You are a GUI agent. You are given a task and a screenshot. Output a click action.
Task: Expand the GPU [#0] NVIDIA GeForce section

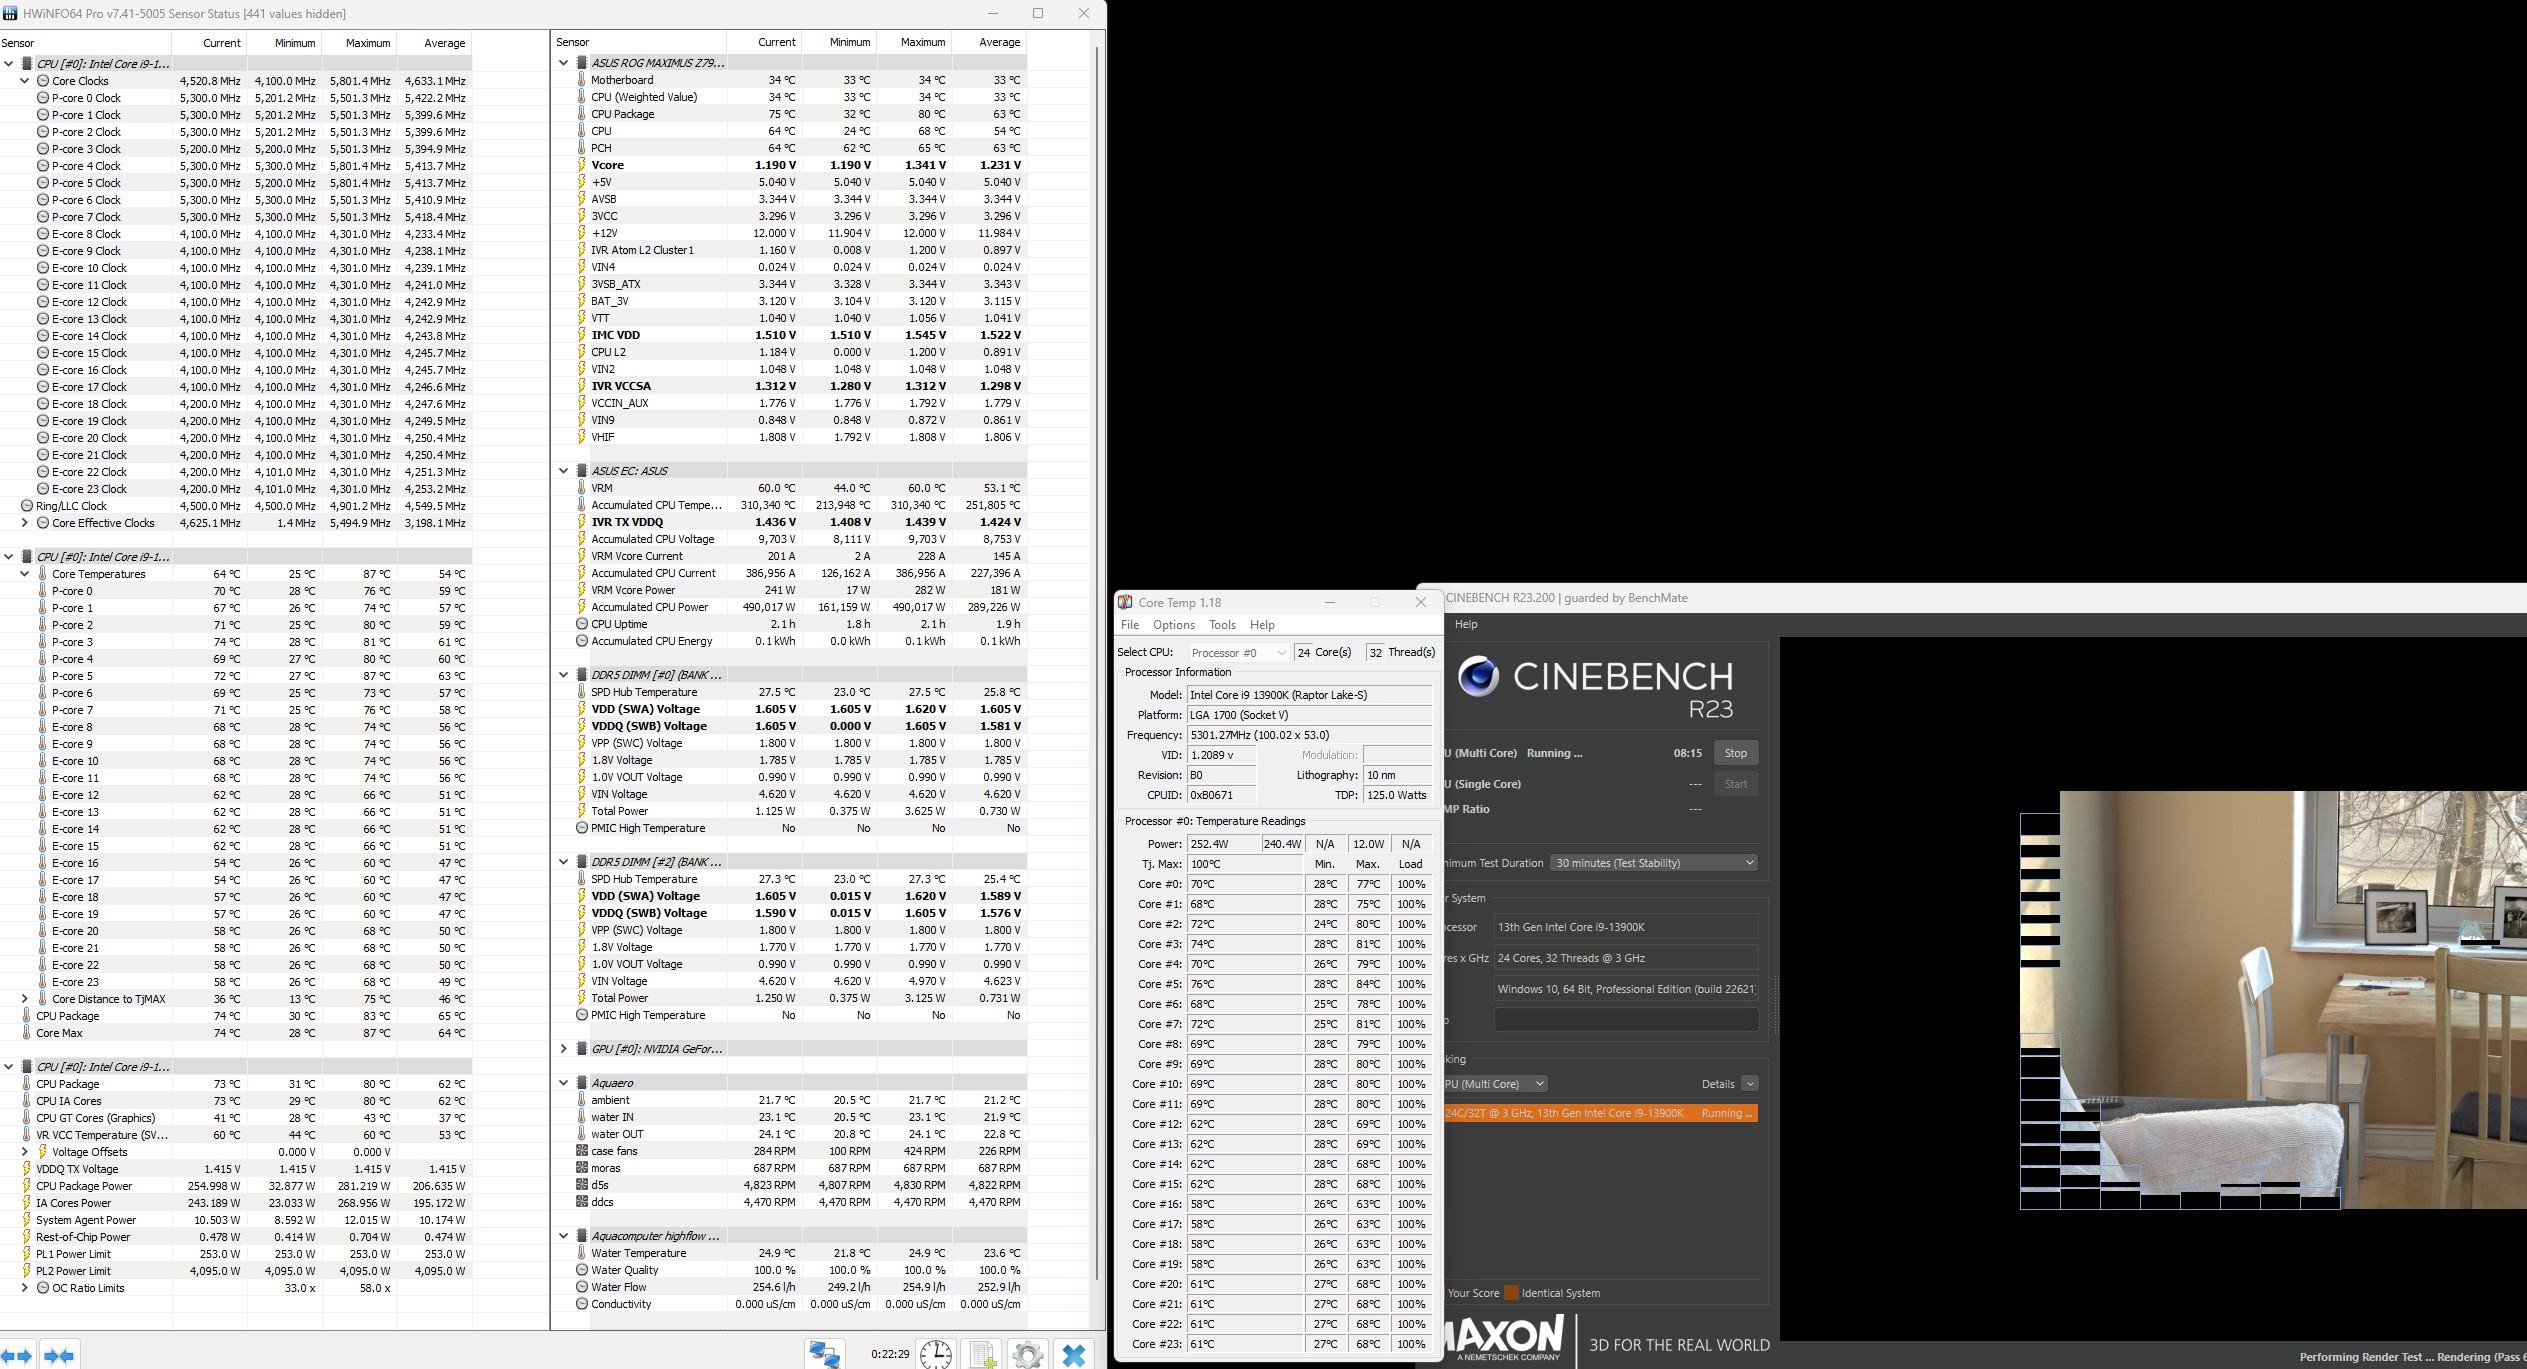click(x=563, y=1049)
